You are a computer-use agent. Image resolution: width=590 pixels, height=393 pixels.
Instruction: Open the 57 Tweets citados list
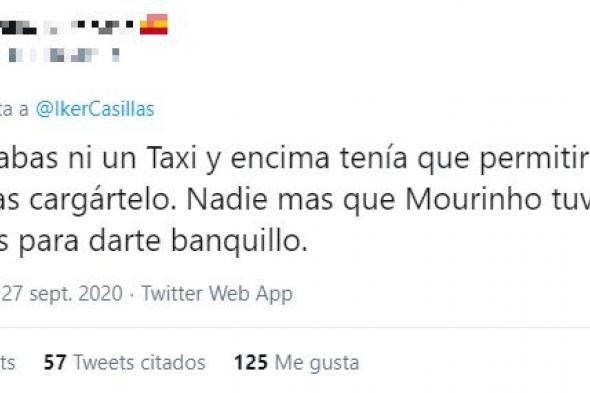pos(125,363)
